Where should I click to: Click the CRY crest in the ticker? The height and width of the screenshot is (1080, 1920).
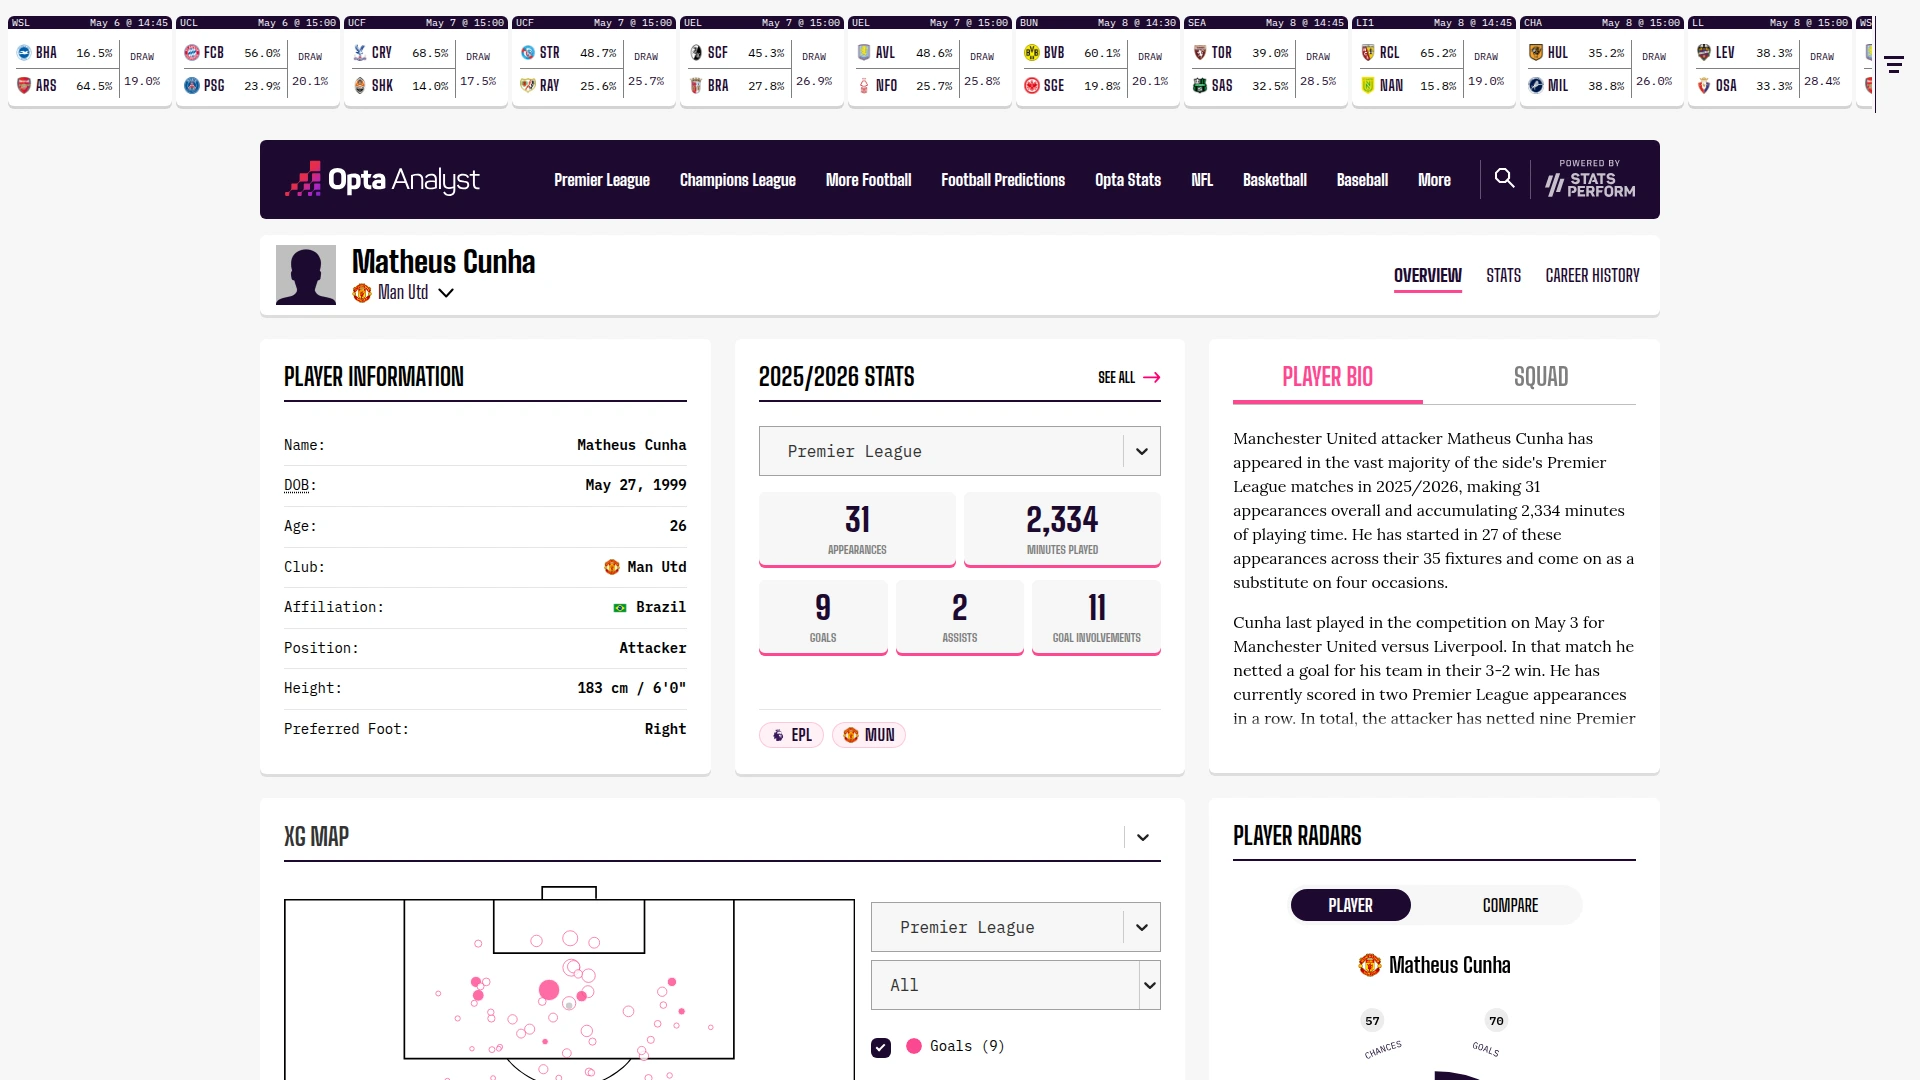(x=360, y=53)
